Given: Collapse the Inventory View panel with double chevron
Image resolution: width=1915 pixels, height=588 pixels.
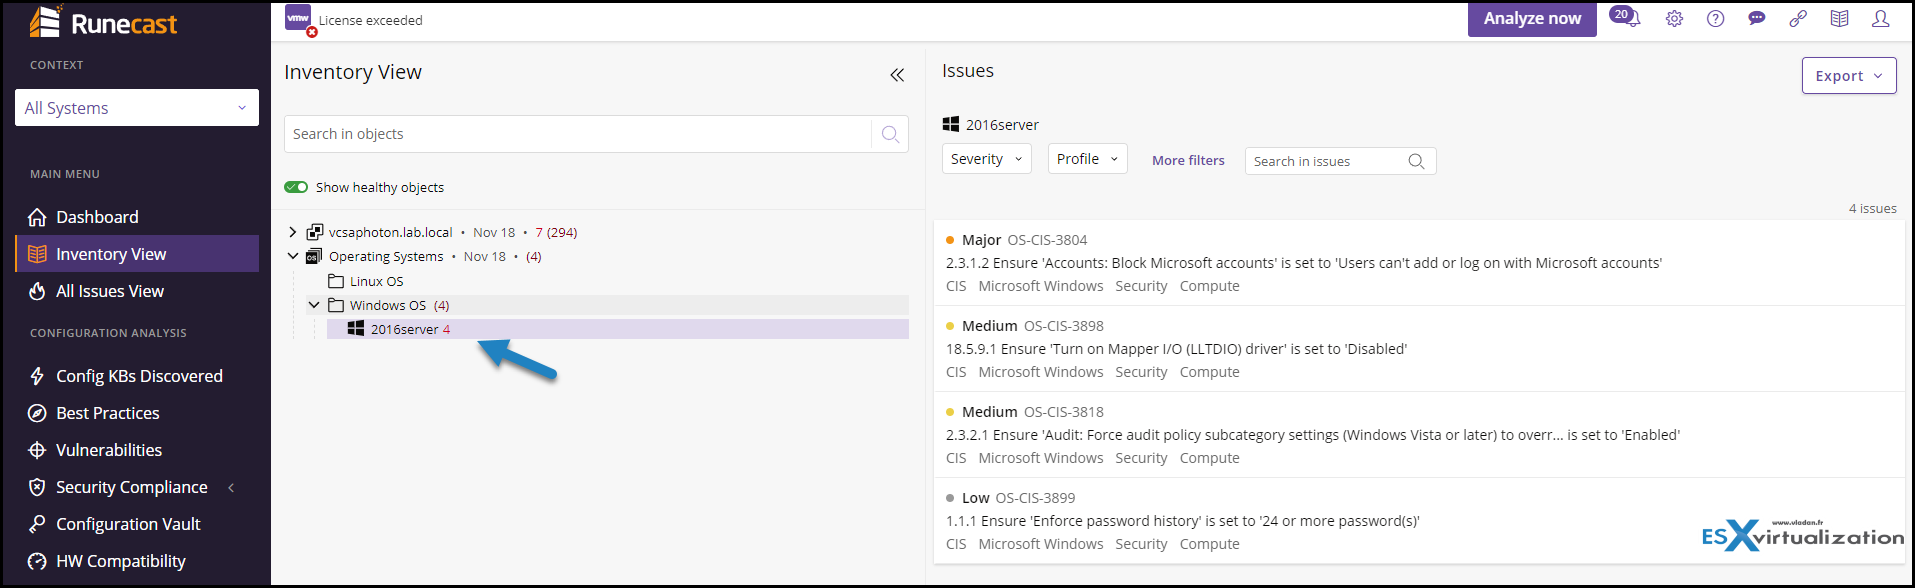Looking at the screenshot, I should pyautogui.click(x=897, y=75).
